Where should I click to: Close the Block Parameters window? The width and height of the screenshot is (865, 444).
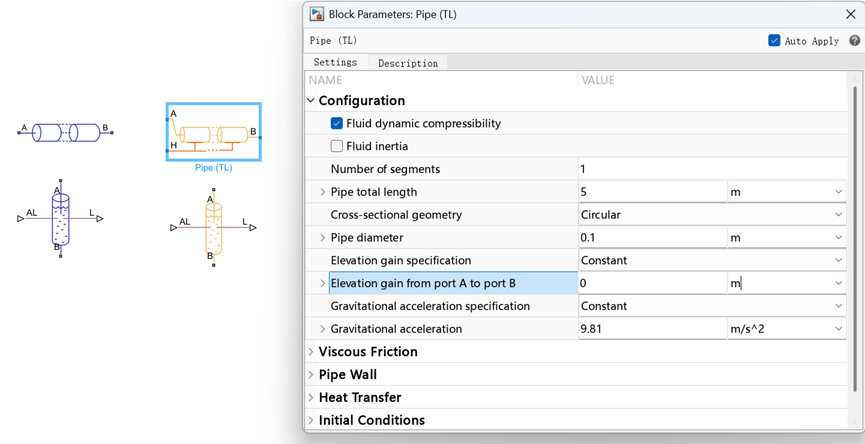[x=851, y=14]
